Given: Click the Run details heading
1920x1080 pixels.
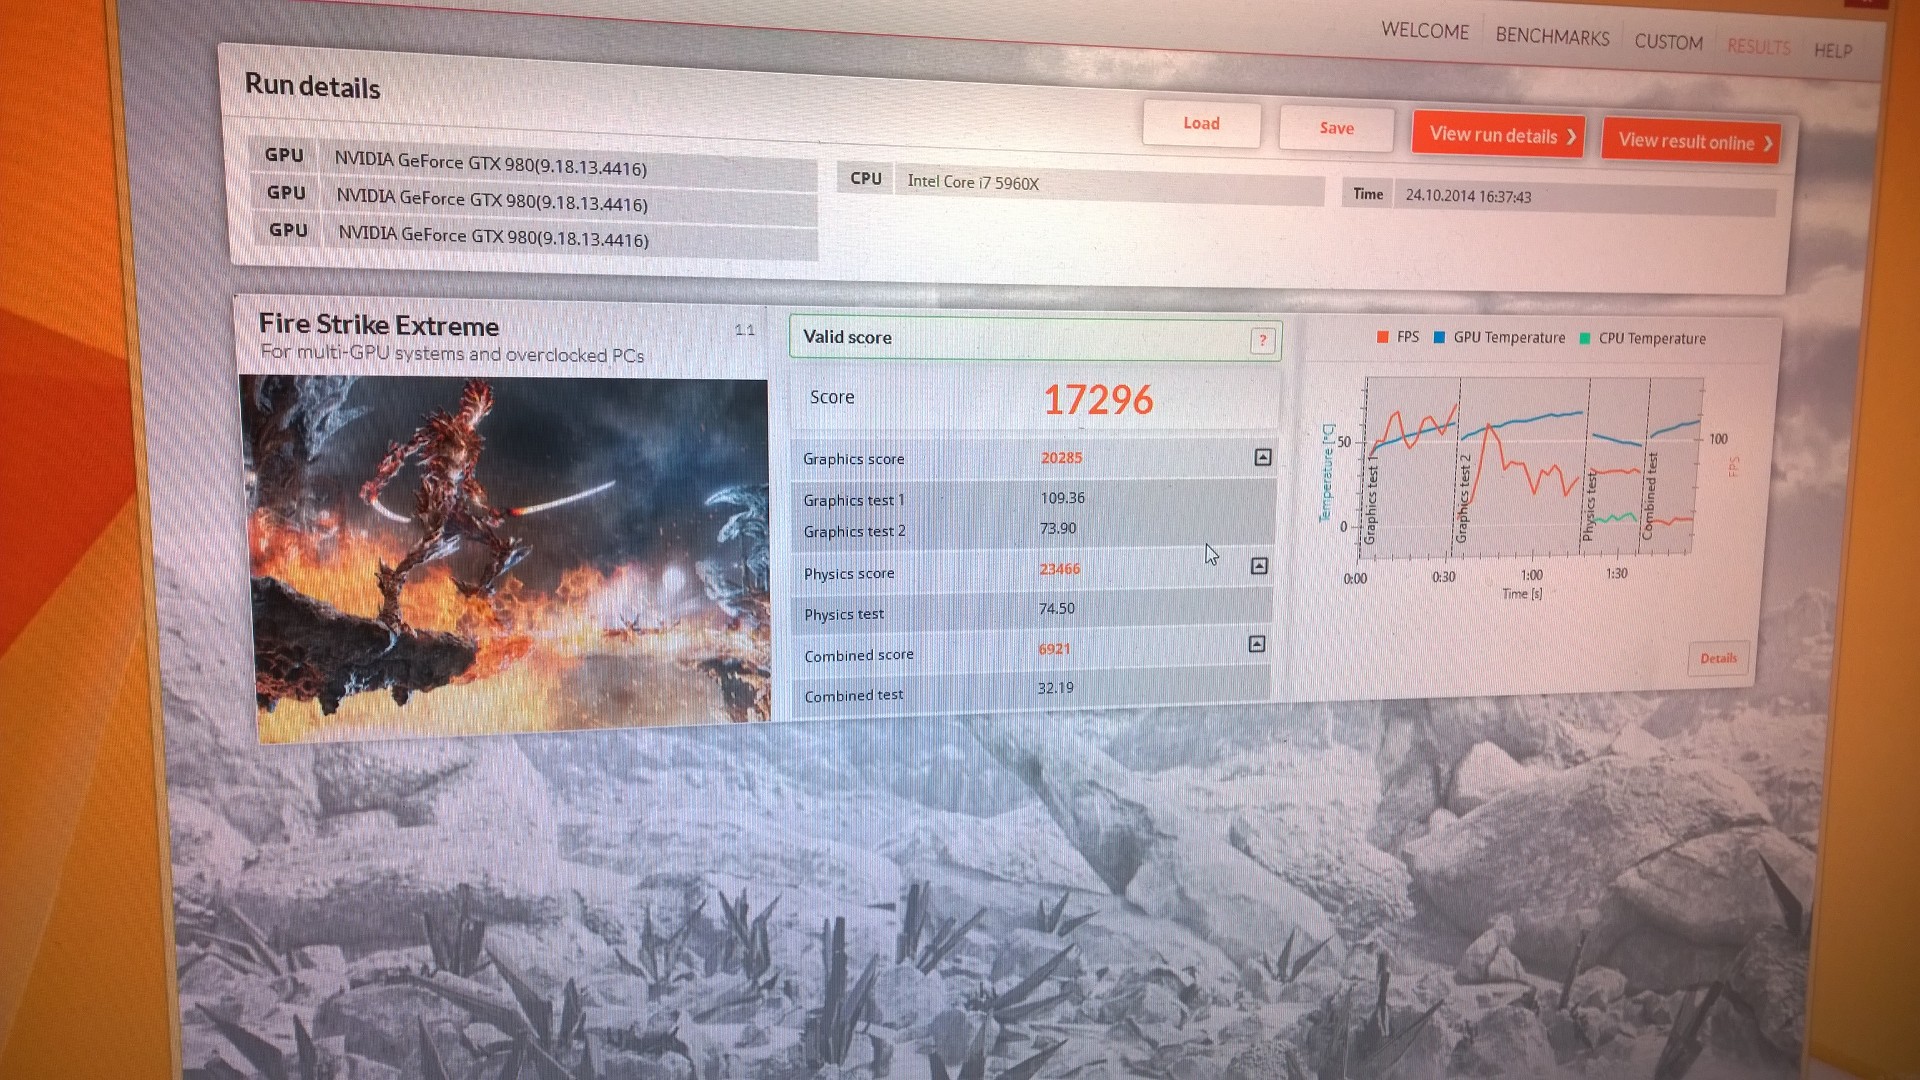Looking at the screenshot, I should coord(312,87).
